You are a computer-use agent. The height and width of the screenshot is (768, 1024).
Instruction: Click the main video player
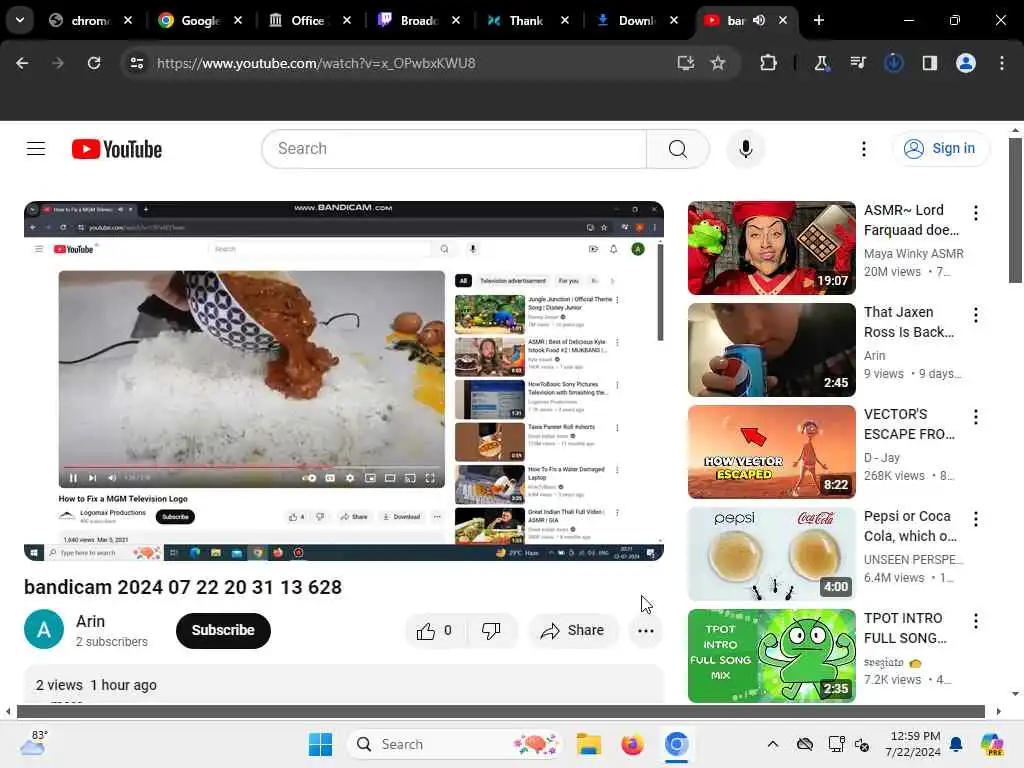click(x=344, y=381)
